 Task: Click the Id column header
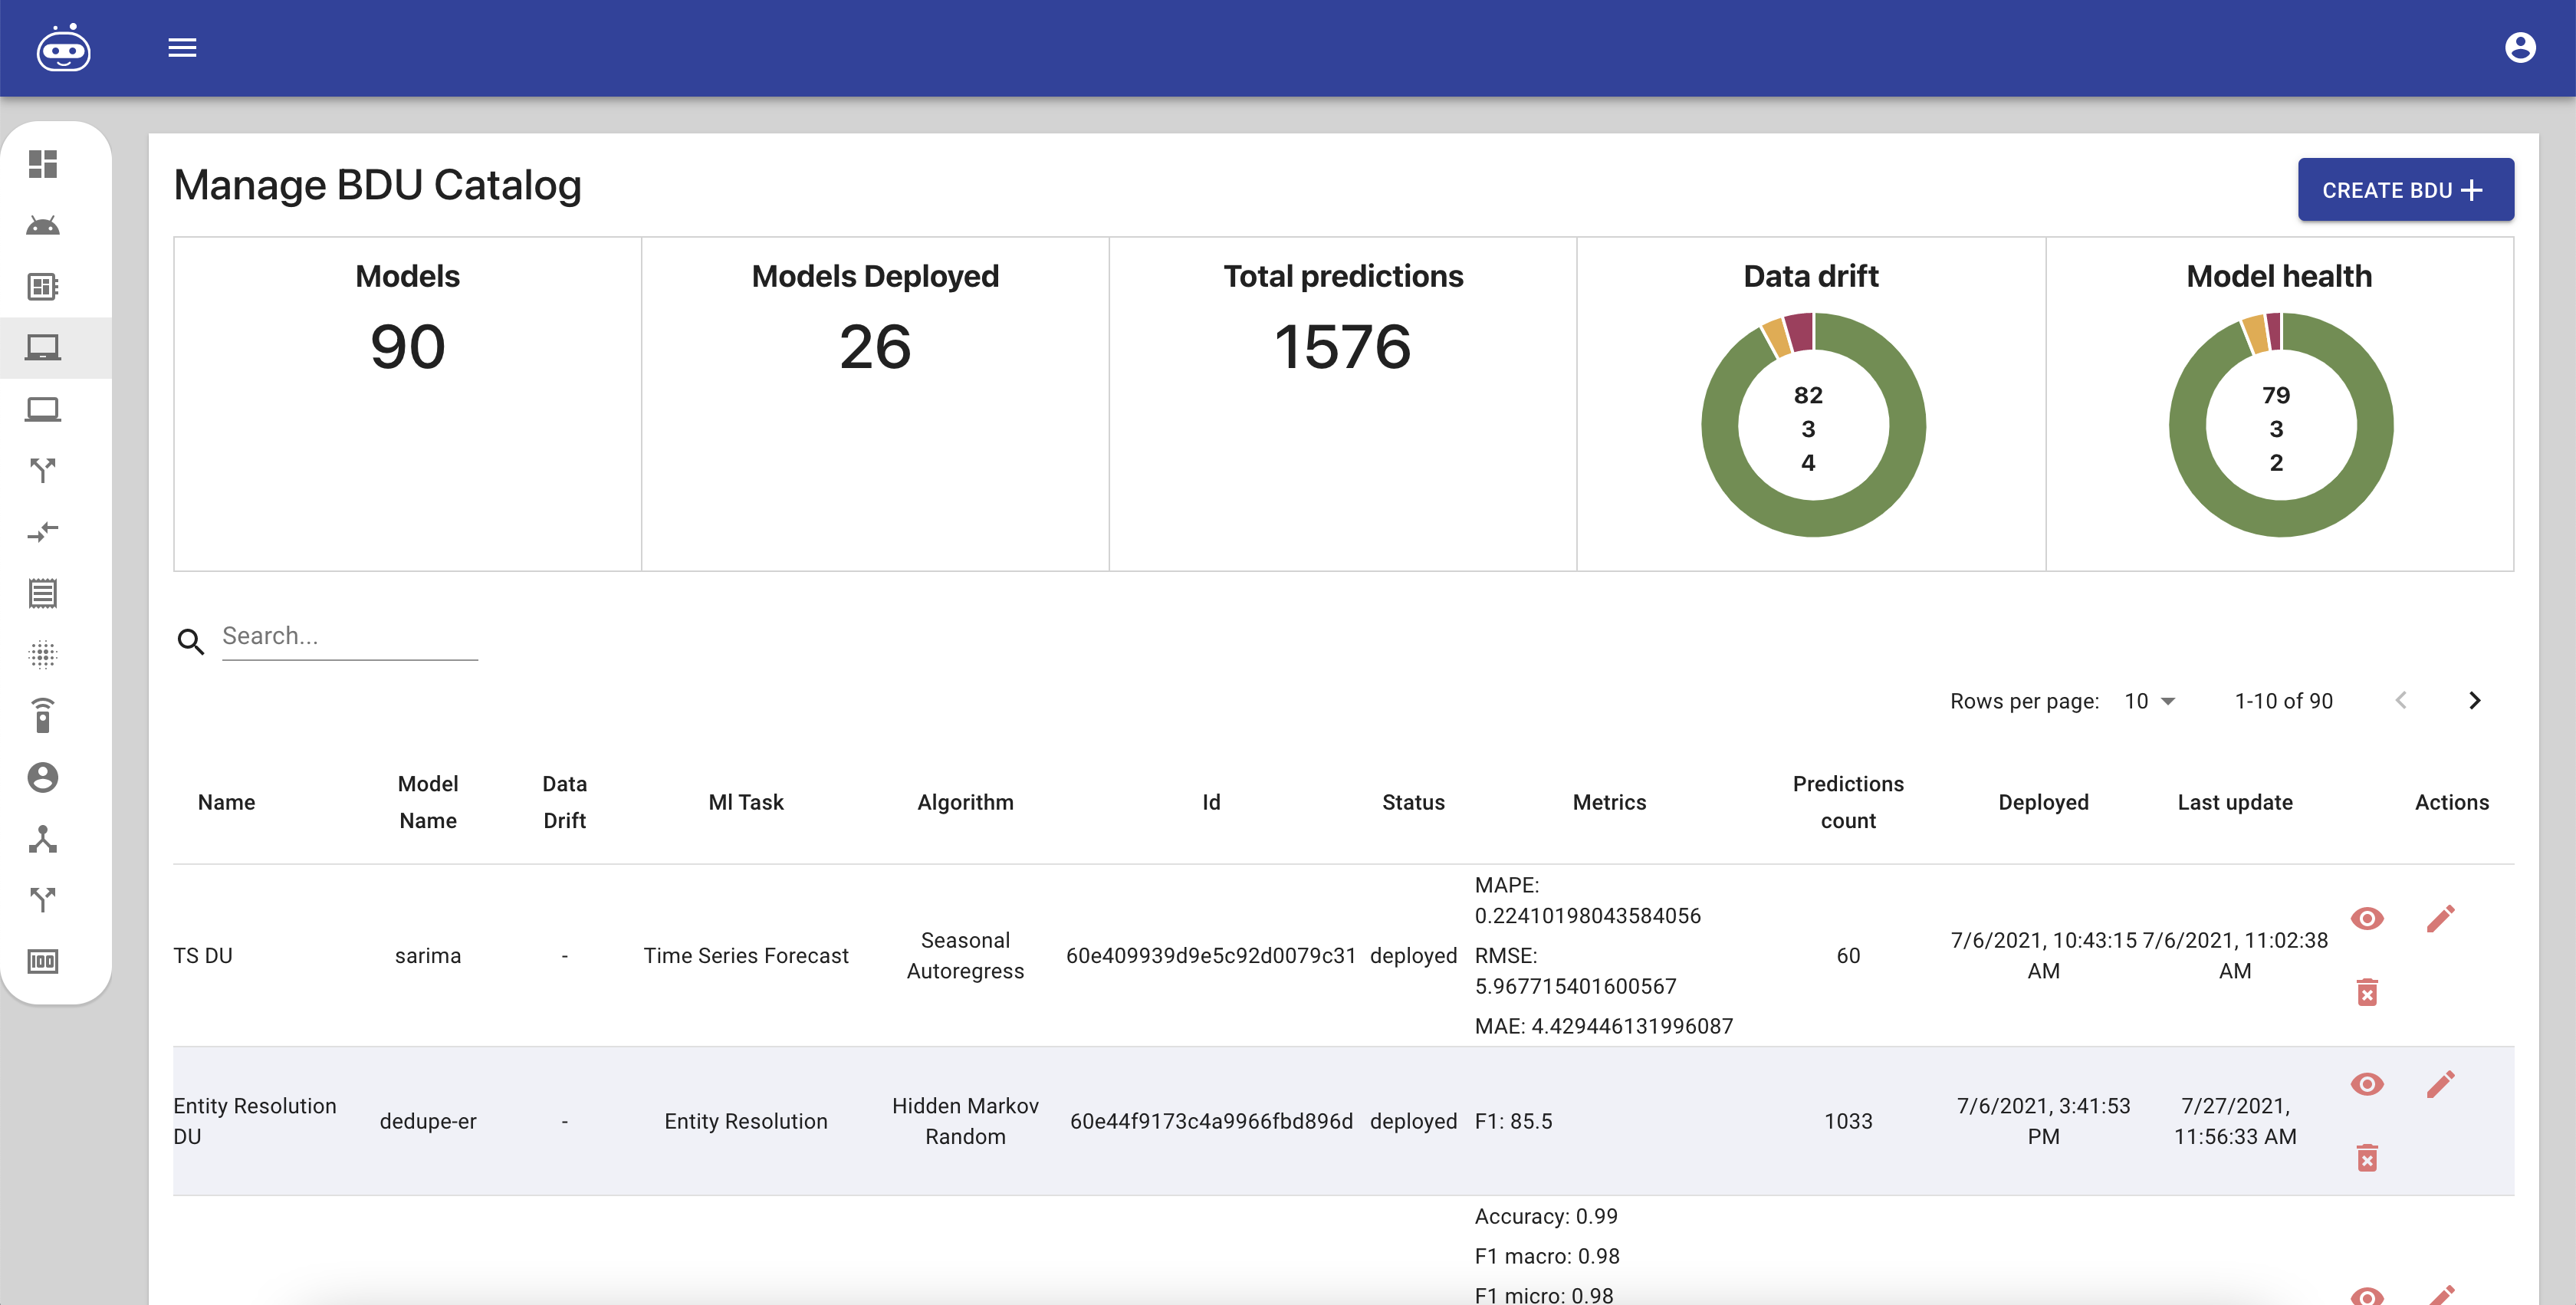click(1211, 802)
